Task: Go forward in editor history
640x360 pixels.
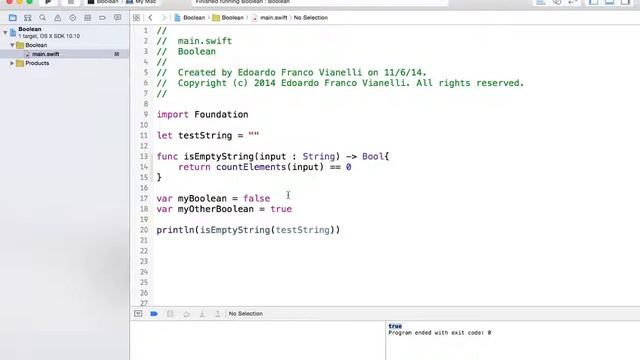Action: (164, 18)
